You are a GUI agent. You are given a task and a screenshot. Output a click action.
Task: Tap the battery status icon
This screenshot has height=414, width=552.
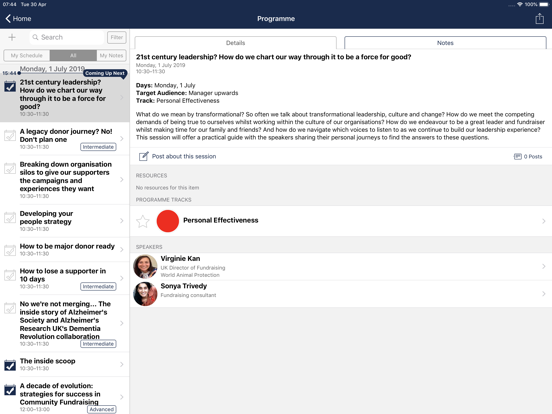544,4
